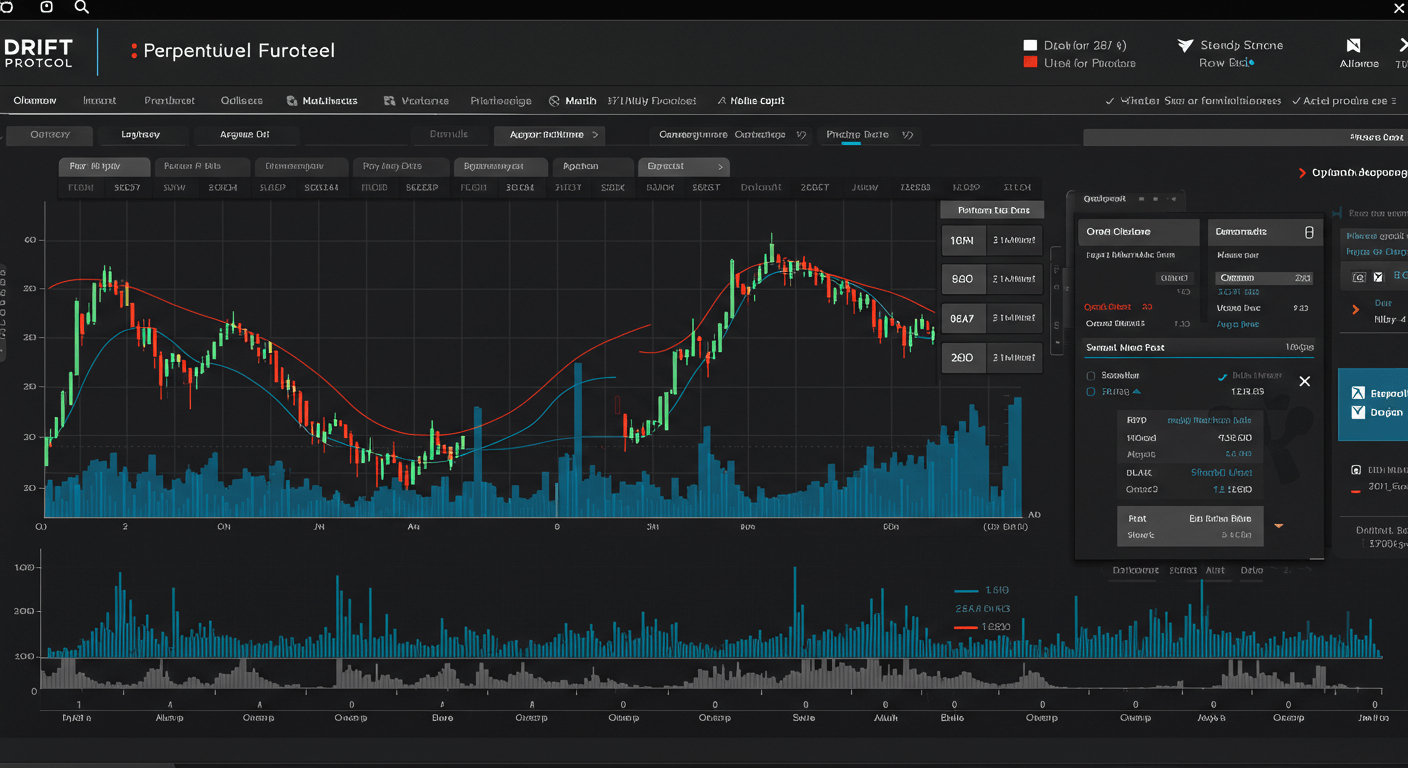Image resolution: width=1408 pixels, height=768 pixels.
Task: Click the DRIFT PROTOCOL logo
Action: coord(37,53)
